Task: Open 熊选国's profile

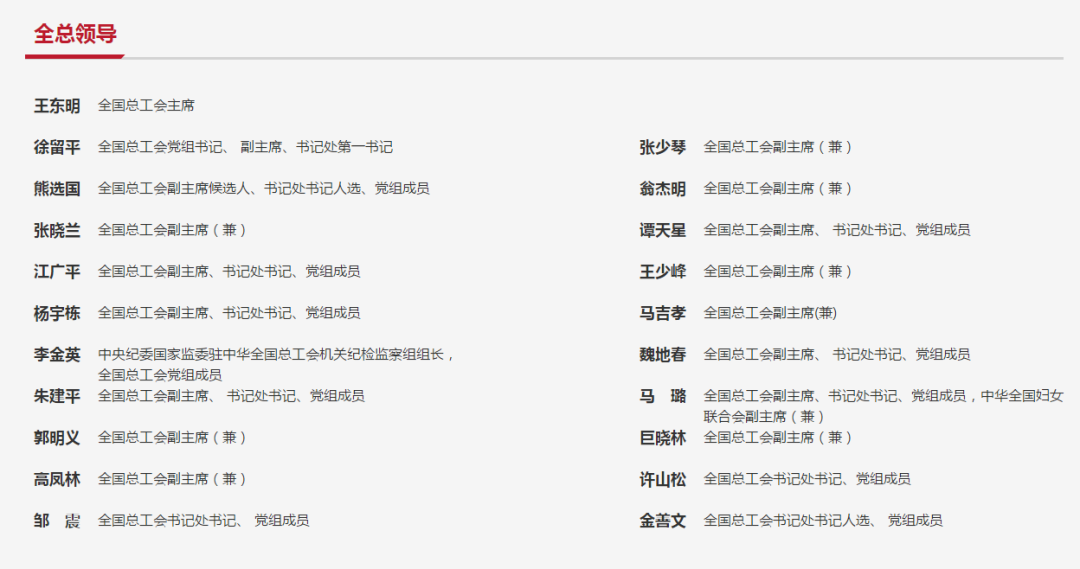Action: tap(57, 188)
